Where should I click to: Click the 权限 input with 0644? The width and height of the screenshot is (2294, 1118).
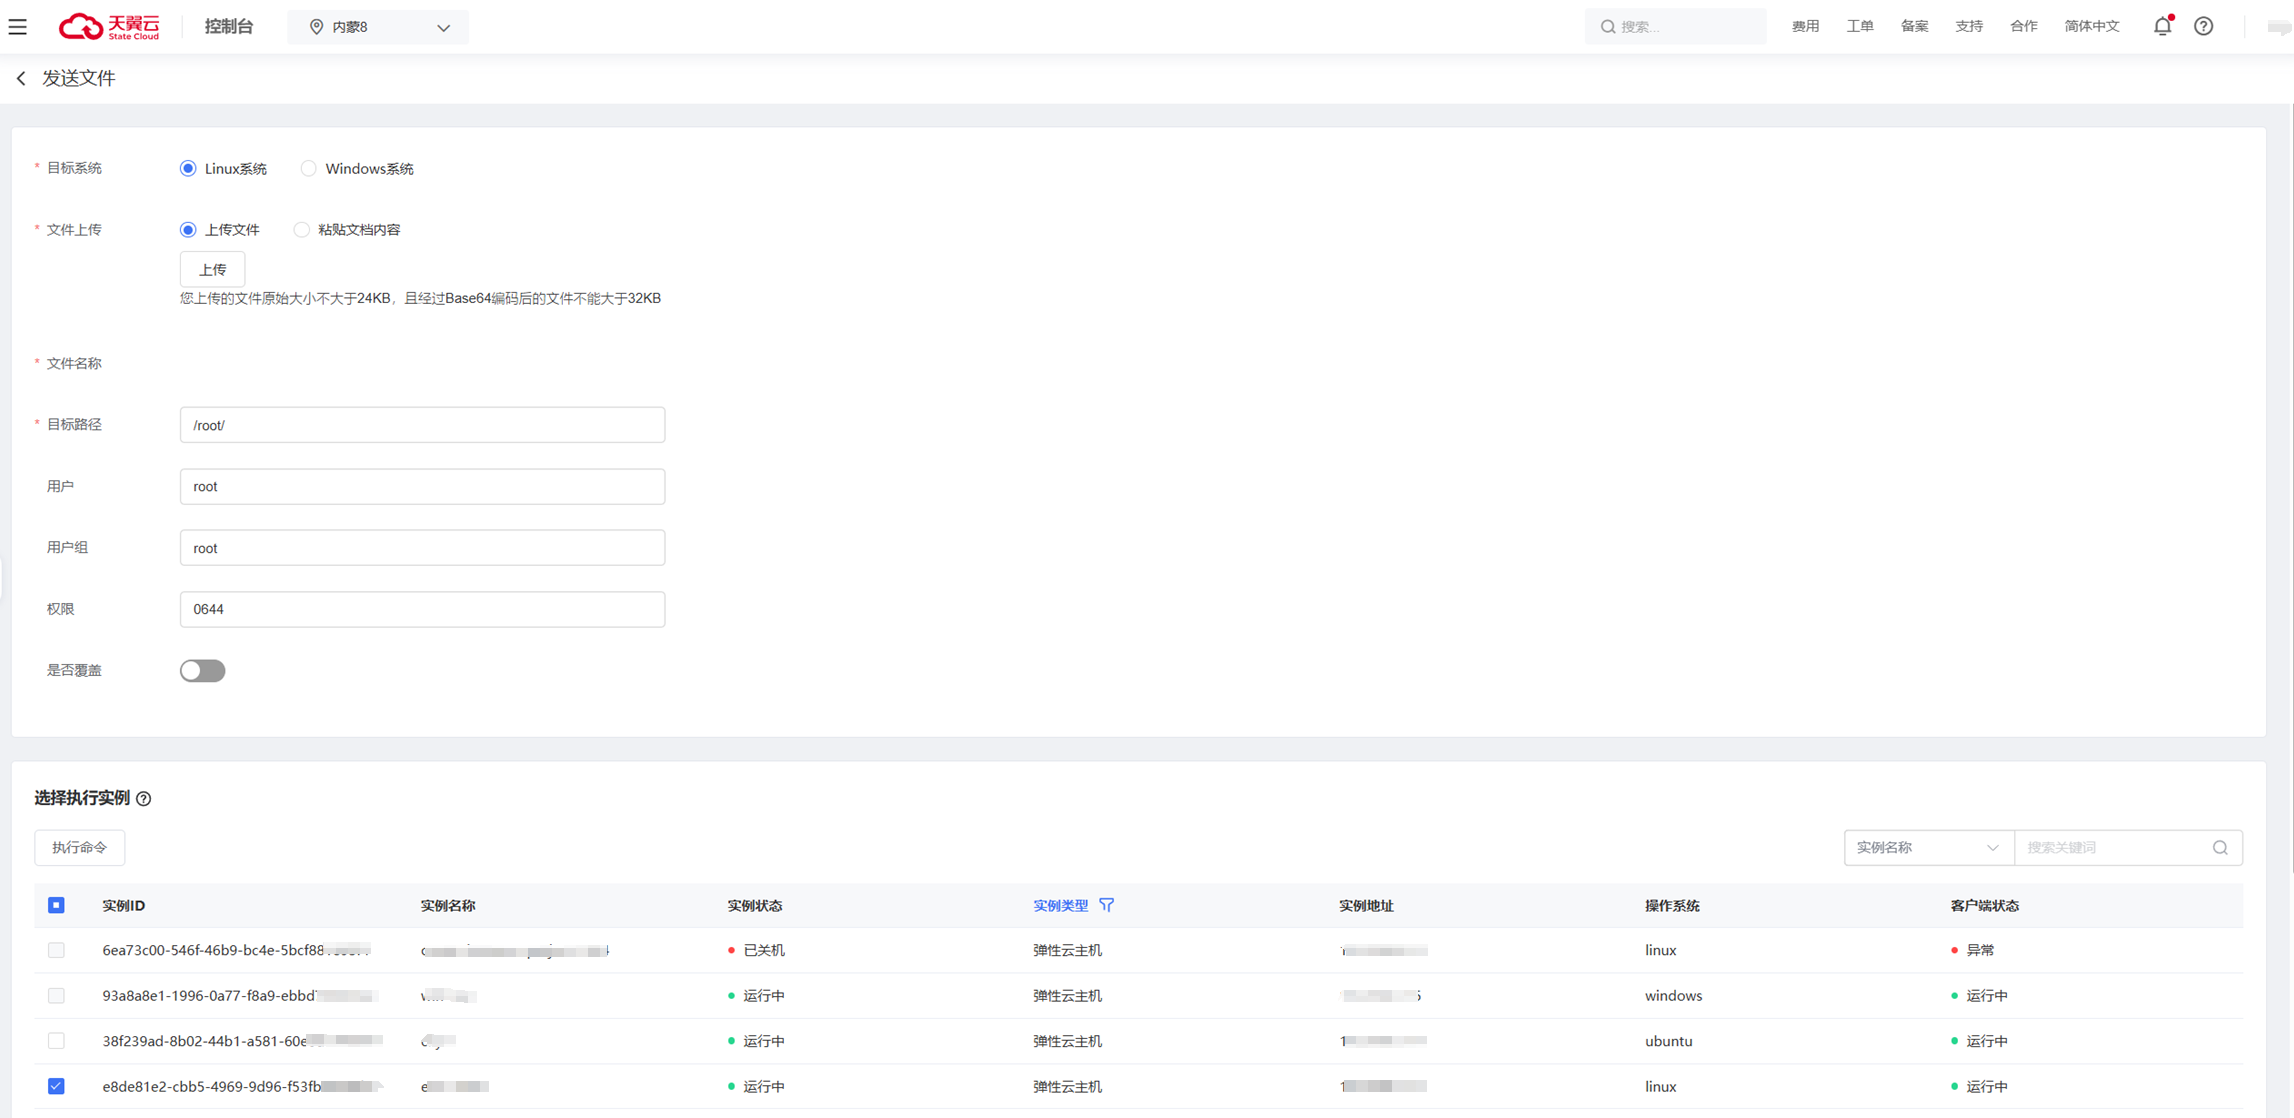click(422, 609)
